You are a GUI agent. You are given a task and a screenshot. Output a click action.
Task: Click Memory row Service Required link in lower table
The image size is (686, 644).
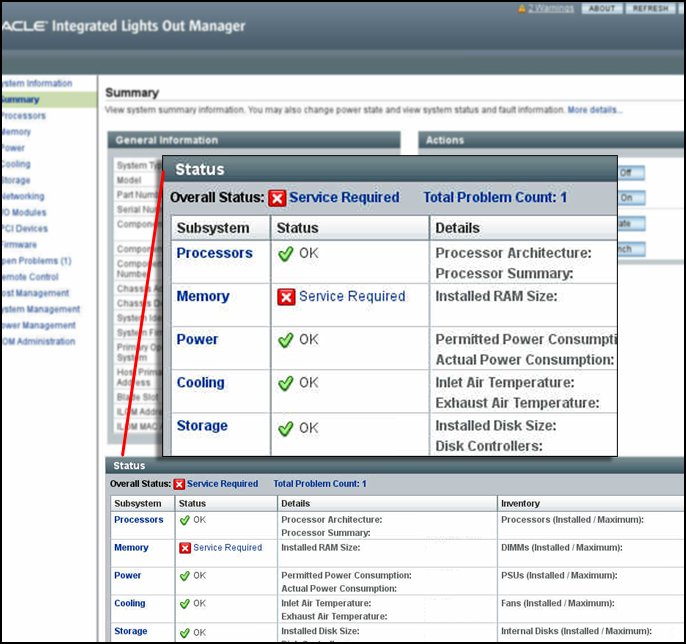click(228, 548)
